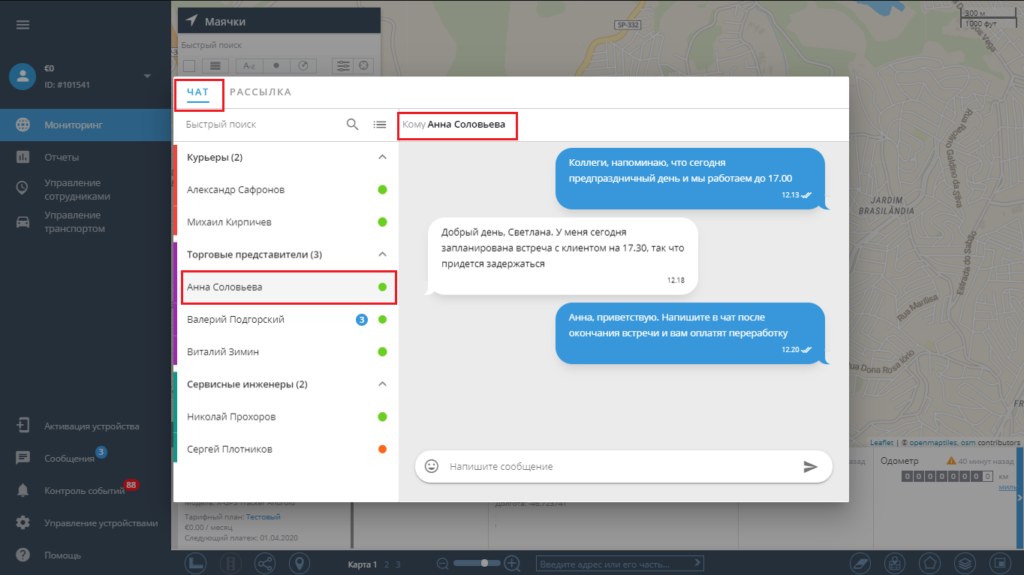The width and height of the screenshot is (1024, 575).
Task: Click the unread badge 3 next to Валерий Подгорский
Action: point(361,320)
